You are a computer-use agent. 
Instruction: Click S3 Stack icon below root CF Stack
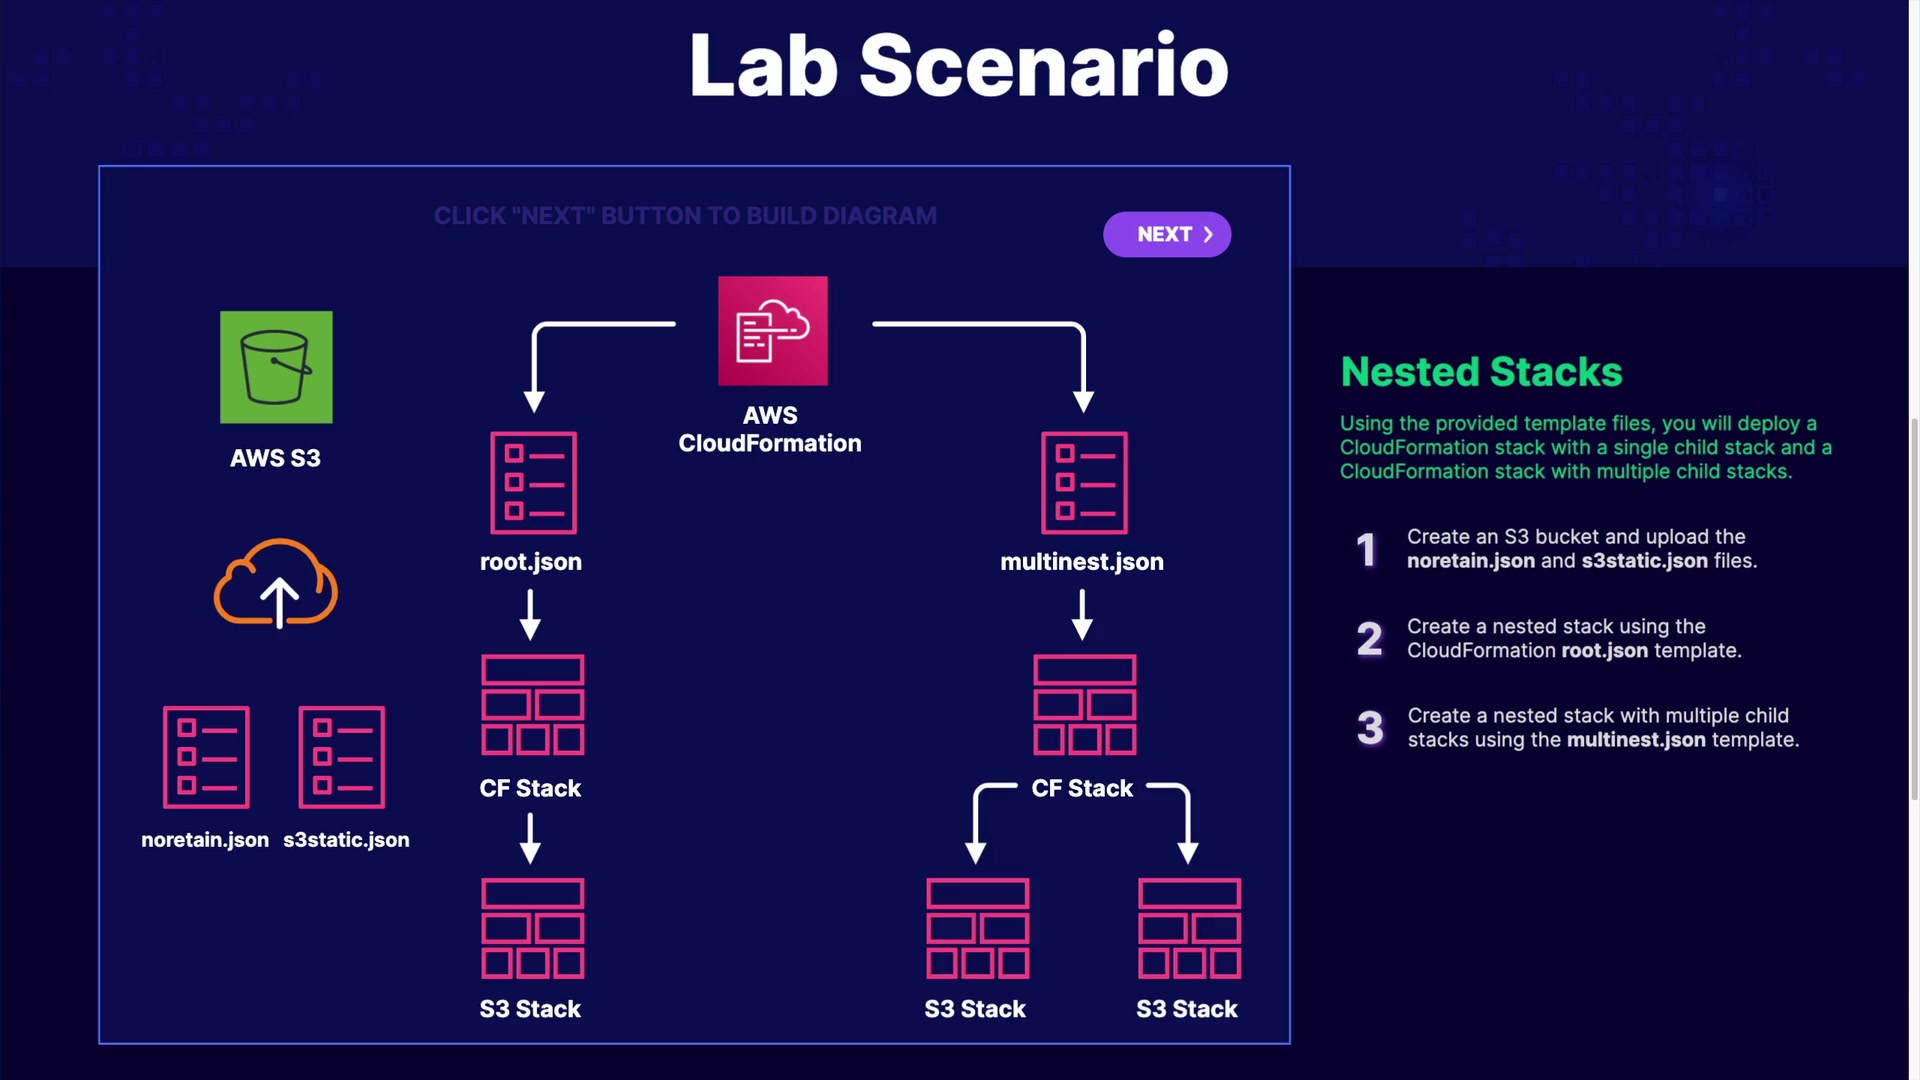coord(533,928)
